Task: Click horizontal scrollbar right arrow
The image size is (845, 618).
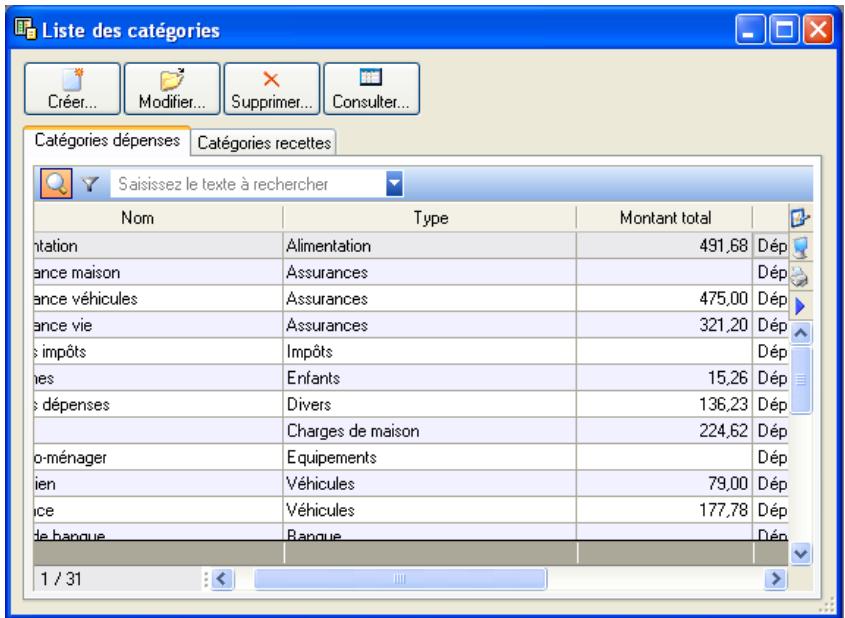Action: click(775, 579)
